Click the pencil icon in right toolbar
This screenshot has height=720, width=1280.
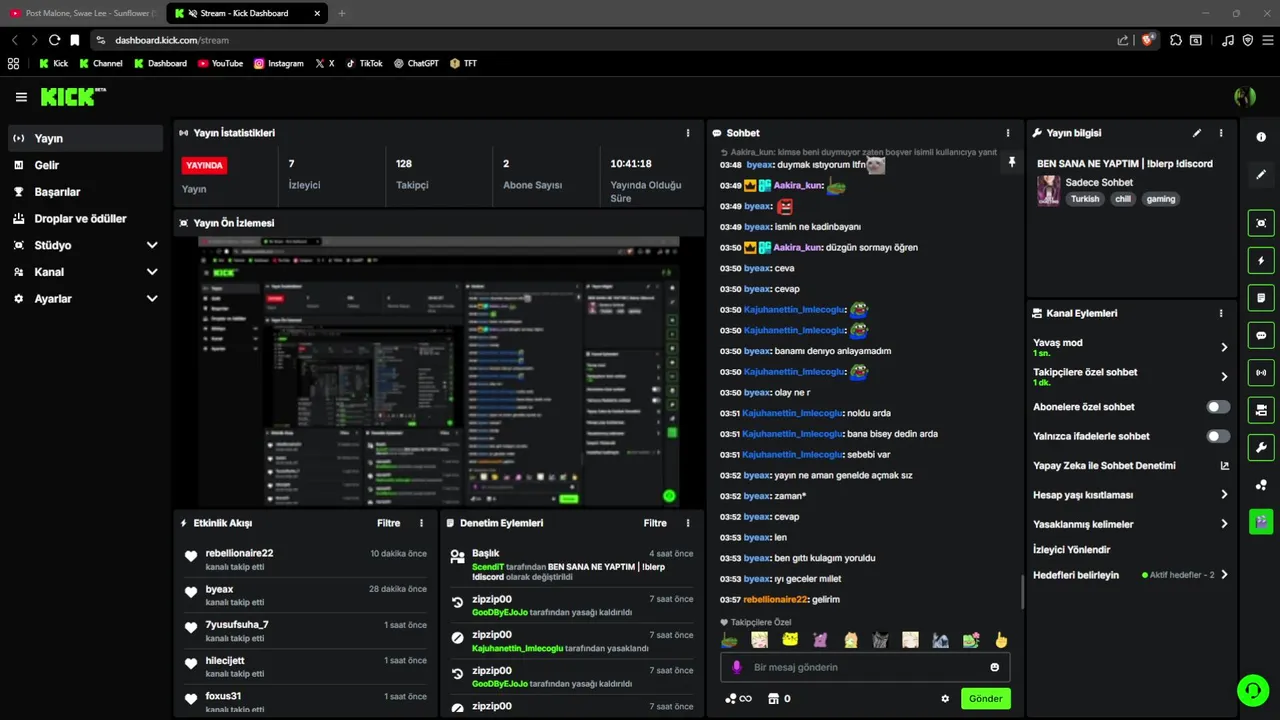1261,174
